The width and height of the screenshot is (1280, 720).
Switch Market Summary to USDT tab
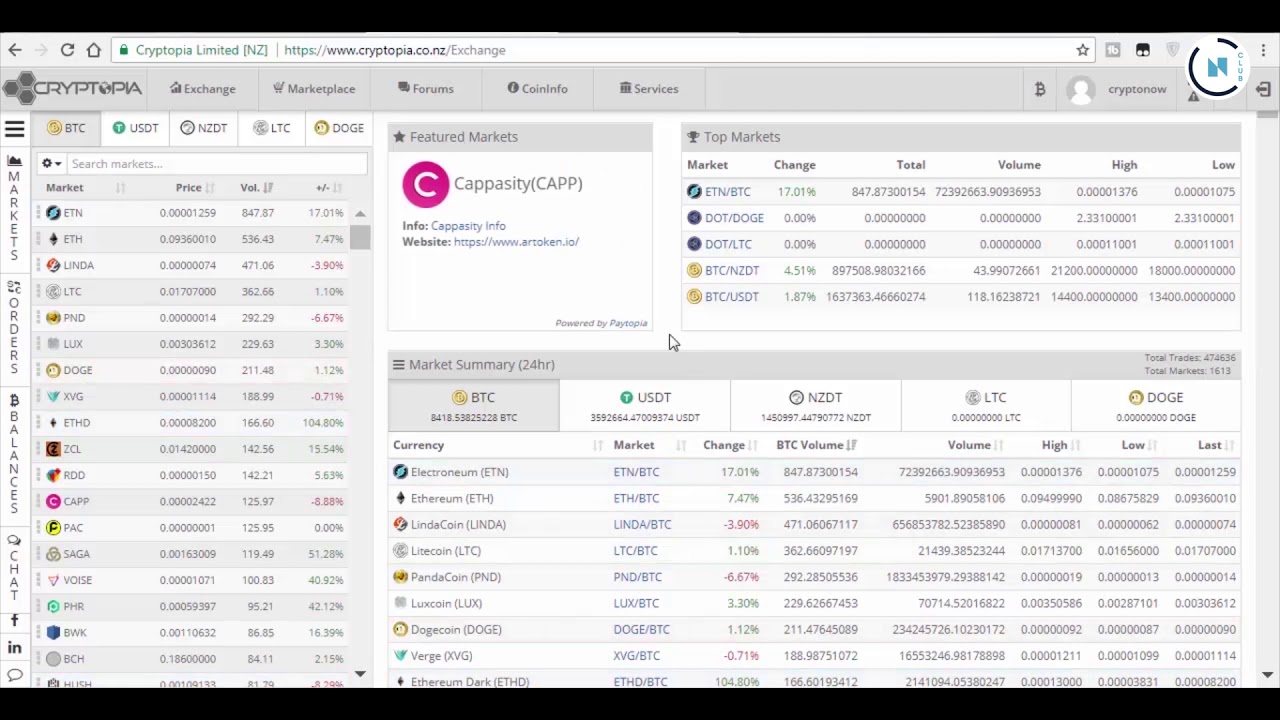pos(645,406)
